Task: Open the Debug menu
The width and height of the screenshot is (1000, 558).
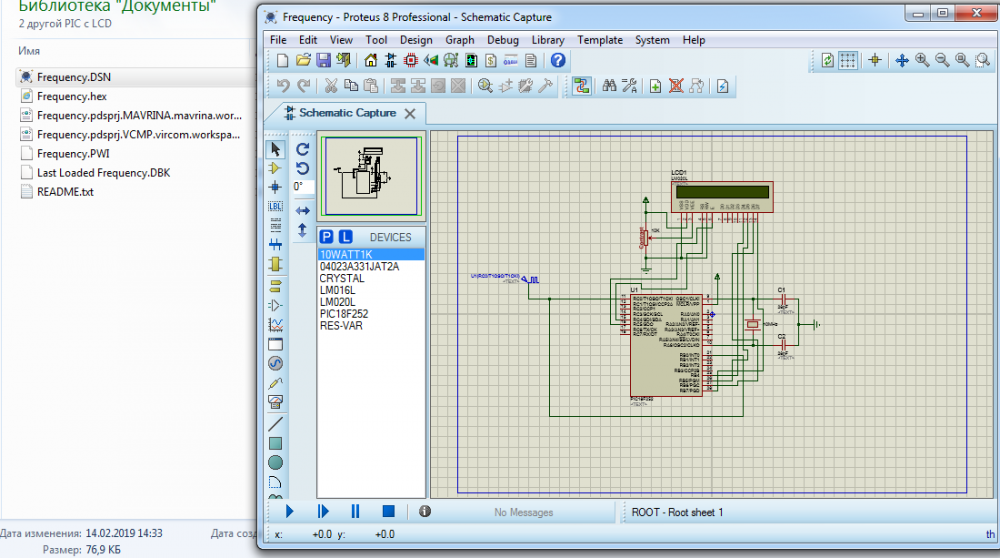Action: 503,40
